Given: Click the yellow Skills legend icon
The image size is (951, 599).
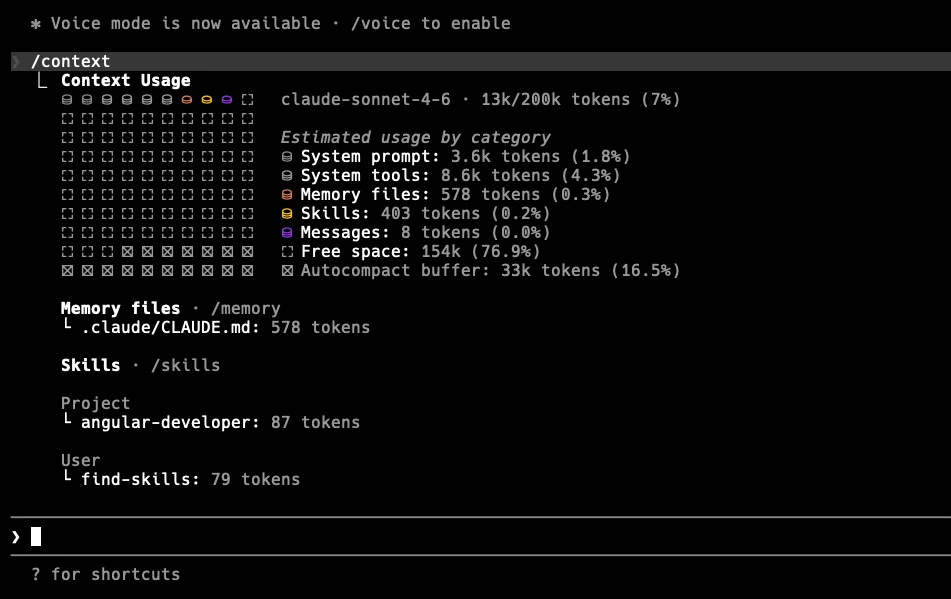Looking at the screenshot, I should pos(287,214).
